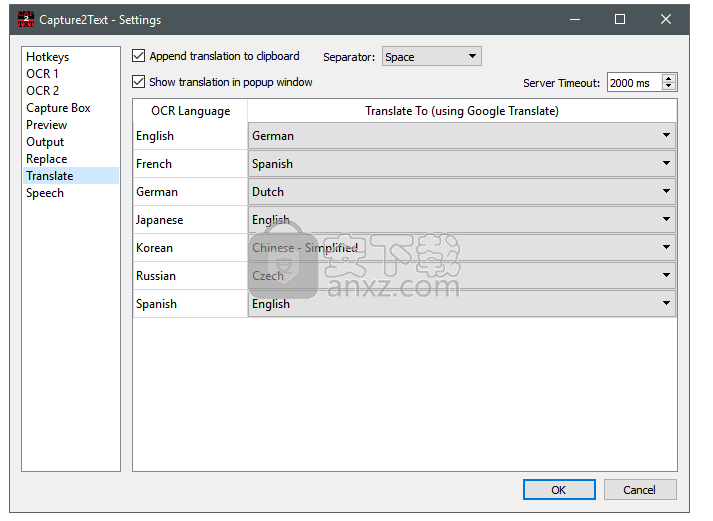Click the English cell in OCR Language column

(x=191, y=136)
